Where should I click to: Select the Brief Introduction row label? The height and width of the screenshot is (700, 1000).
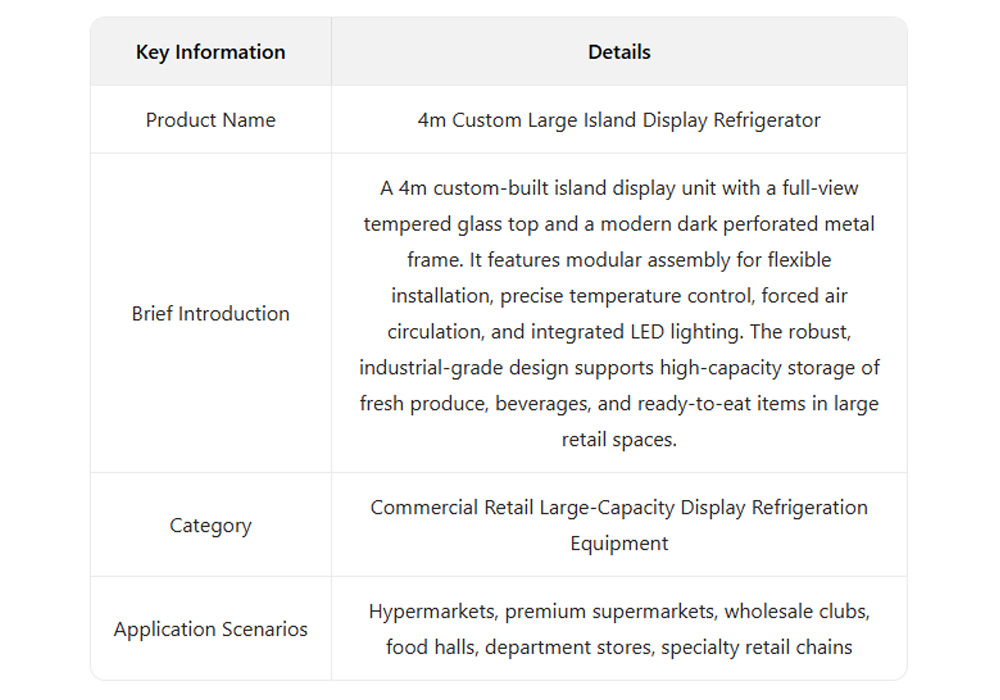[210, 313]
